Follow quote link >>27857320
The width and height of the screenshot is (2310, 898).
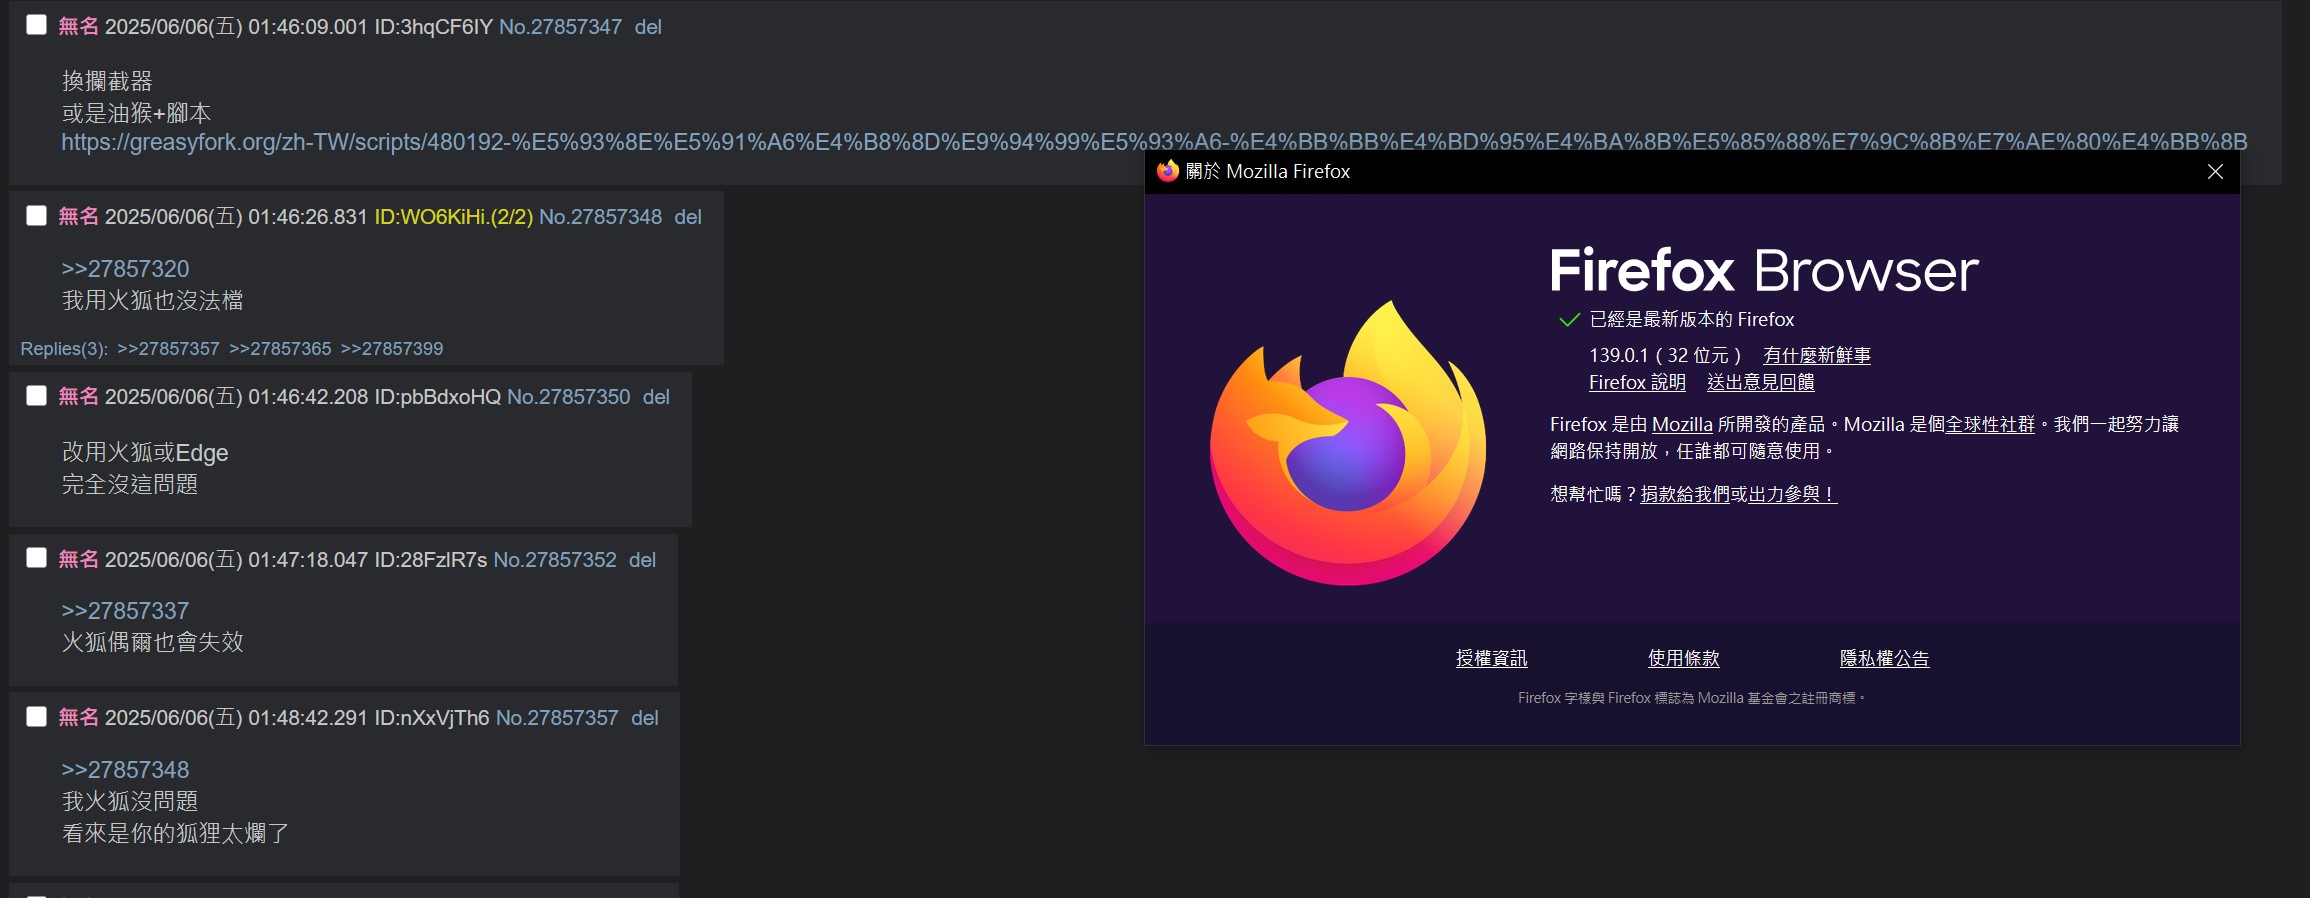coord(125,269)
